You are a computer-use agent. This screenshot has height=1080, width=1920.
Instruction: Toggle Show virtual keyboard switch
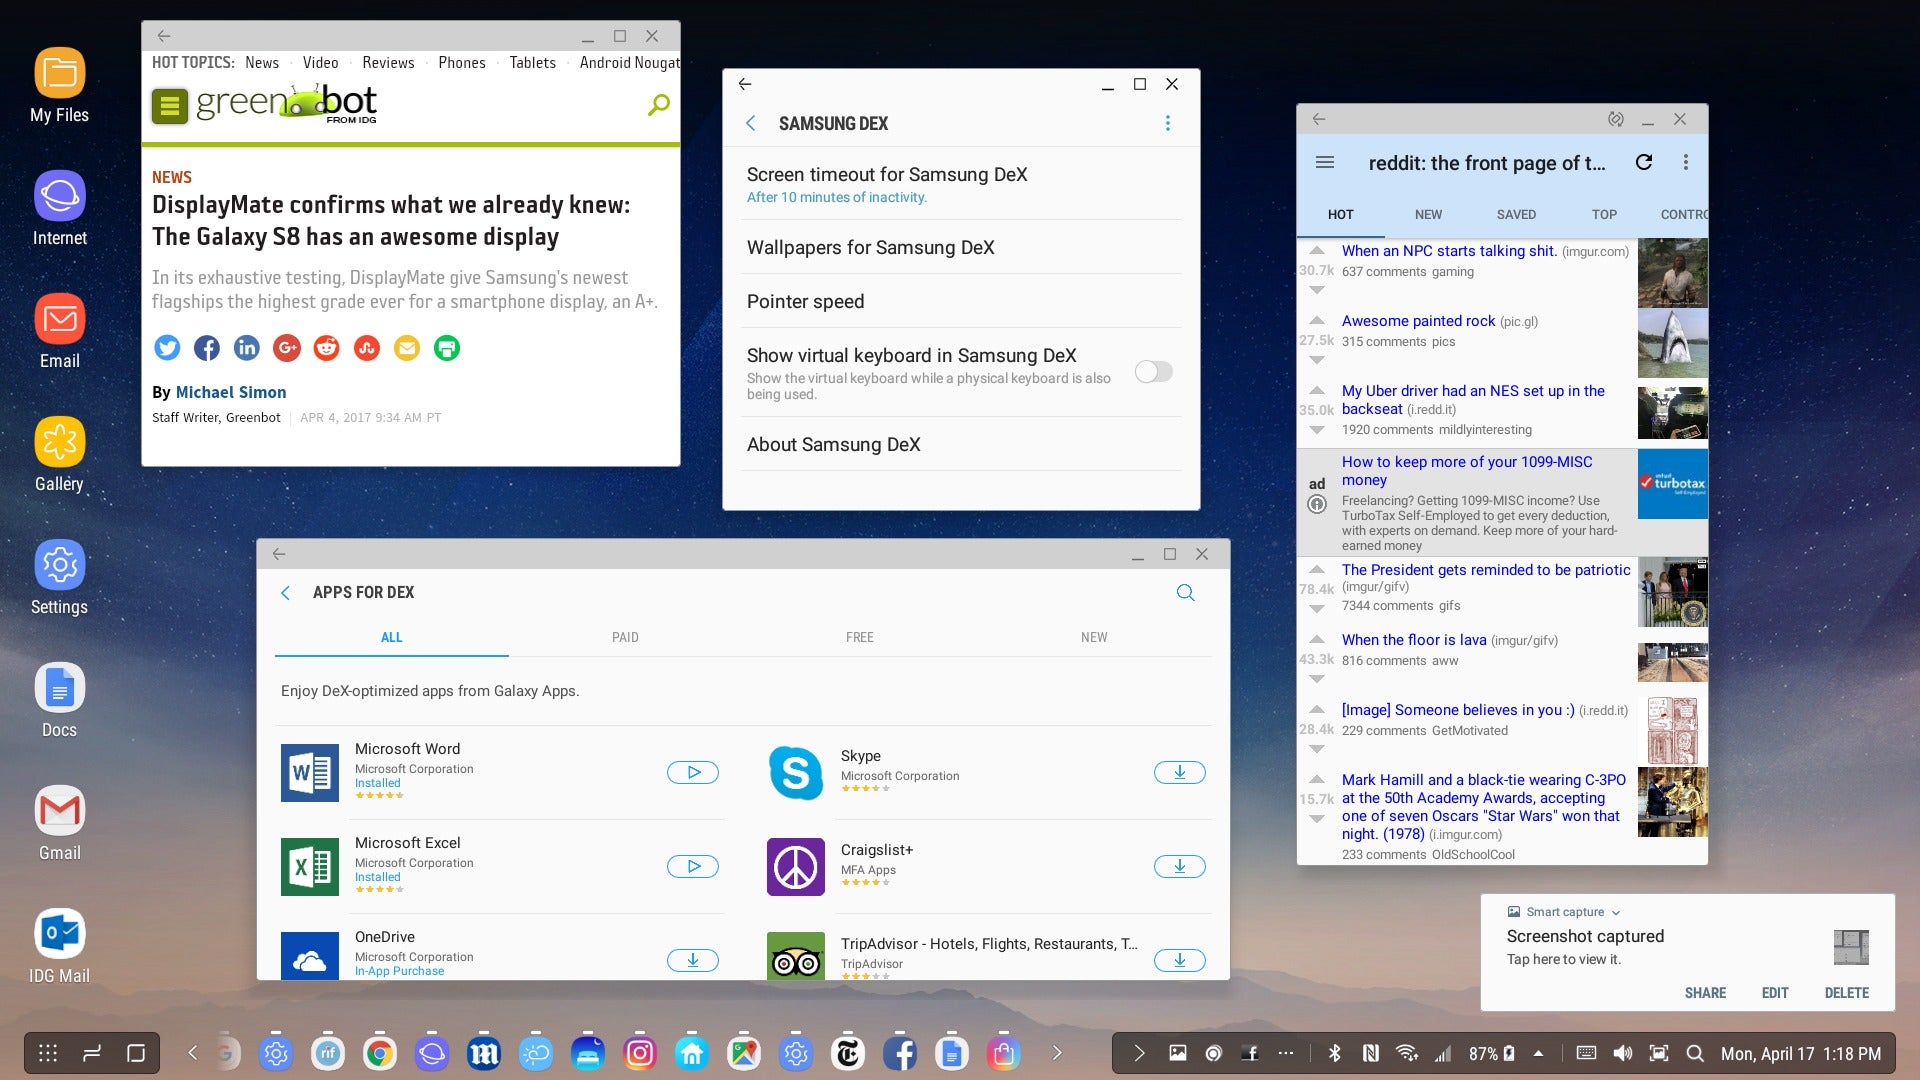[x=1151, y=372]
